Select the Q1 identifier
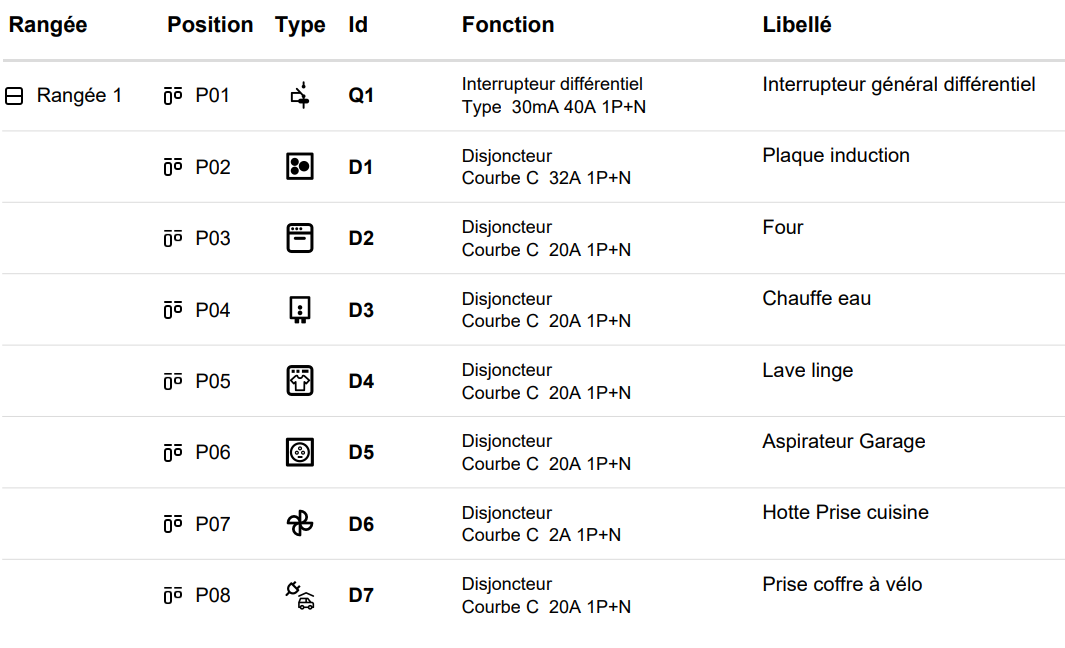The height and width of the screenshot is (648, 1065). [x=361, y=96]
